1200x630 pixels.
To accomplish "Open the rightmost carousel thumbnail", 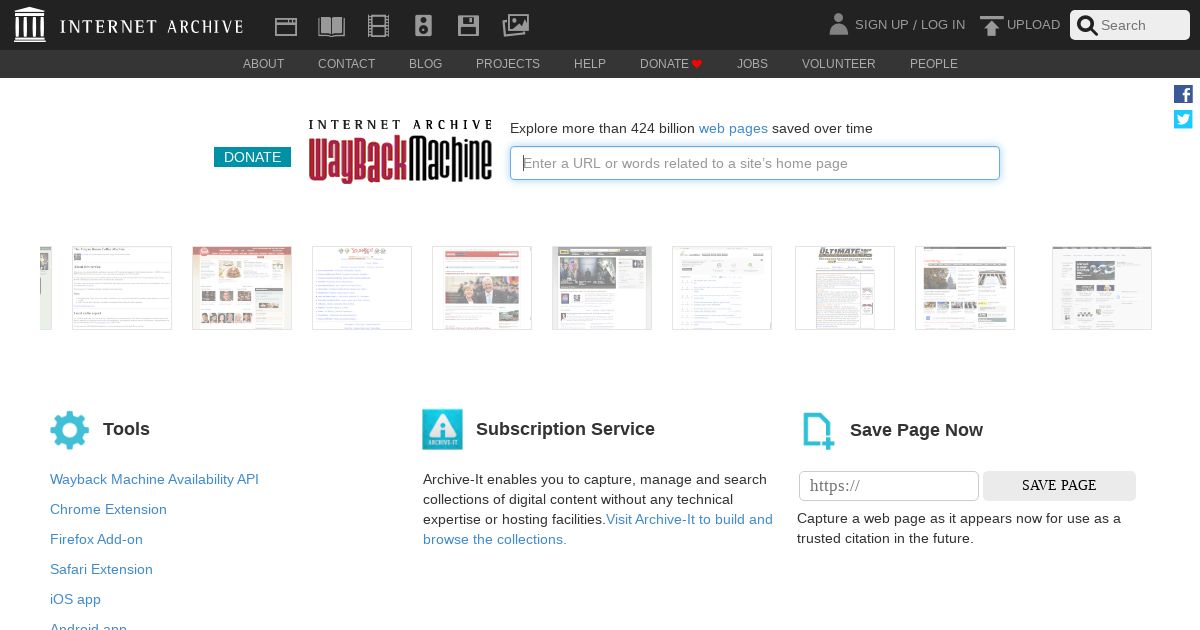I will (1102, 288).
